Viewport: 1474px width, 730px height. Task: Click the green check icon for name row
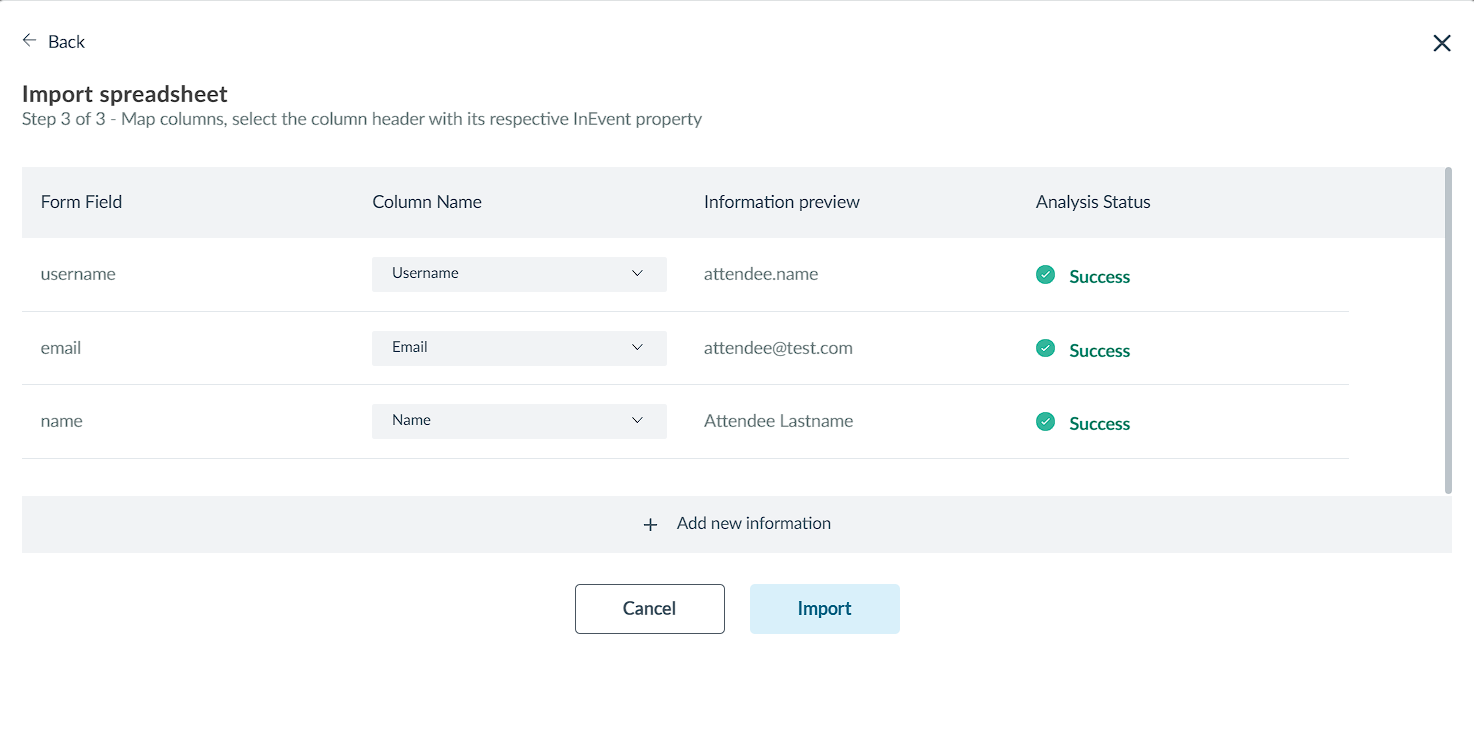coord(1045,421)
